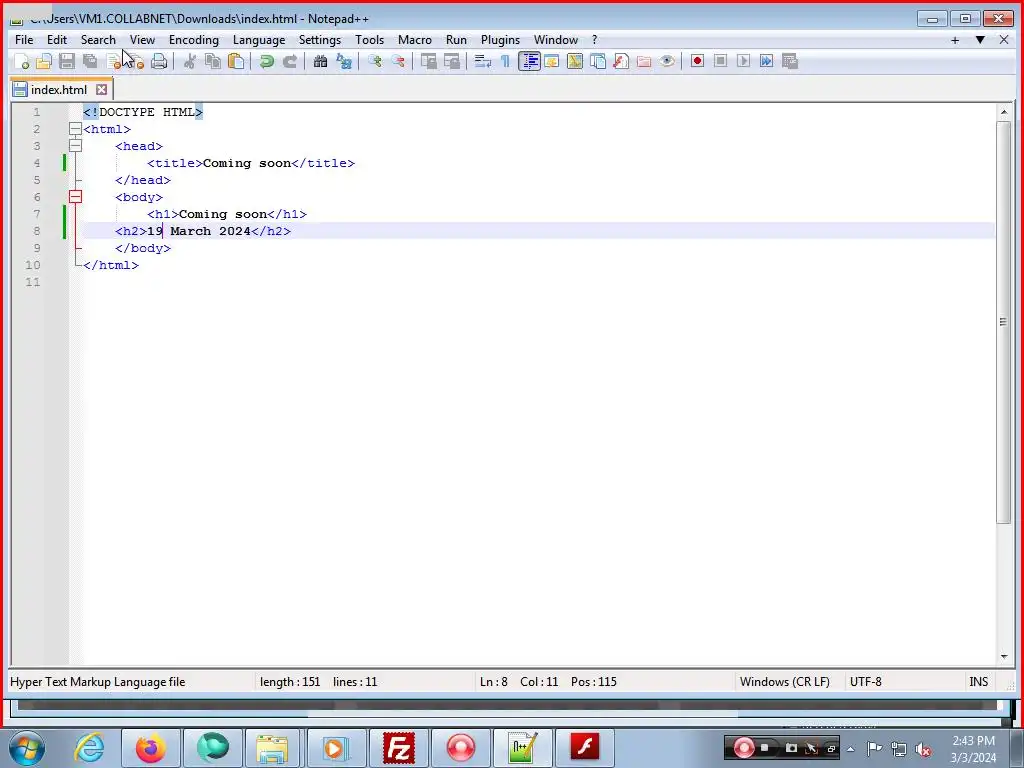Click the Playback macro icon
1024x768 pixels.
click(743, 61)
